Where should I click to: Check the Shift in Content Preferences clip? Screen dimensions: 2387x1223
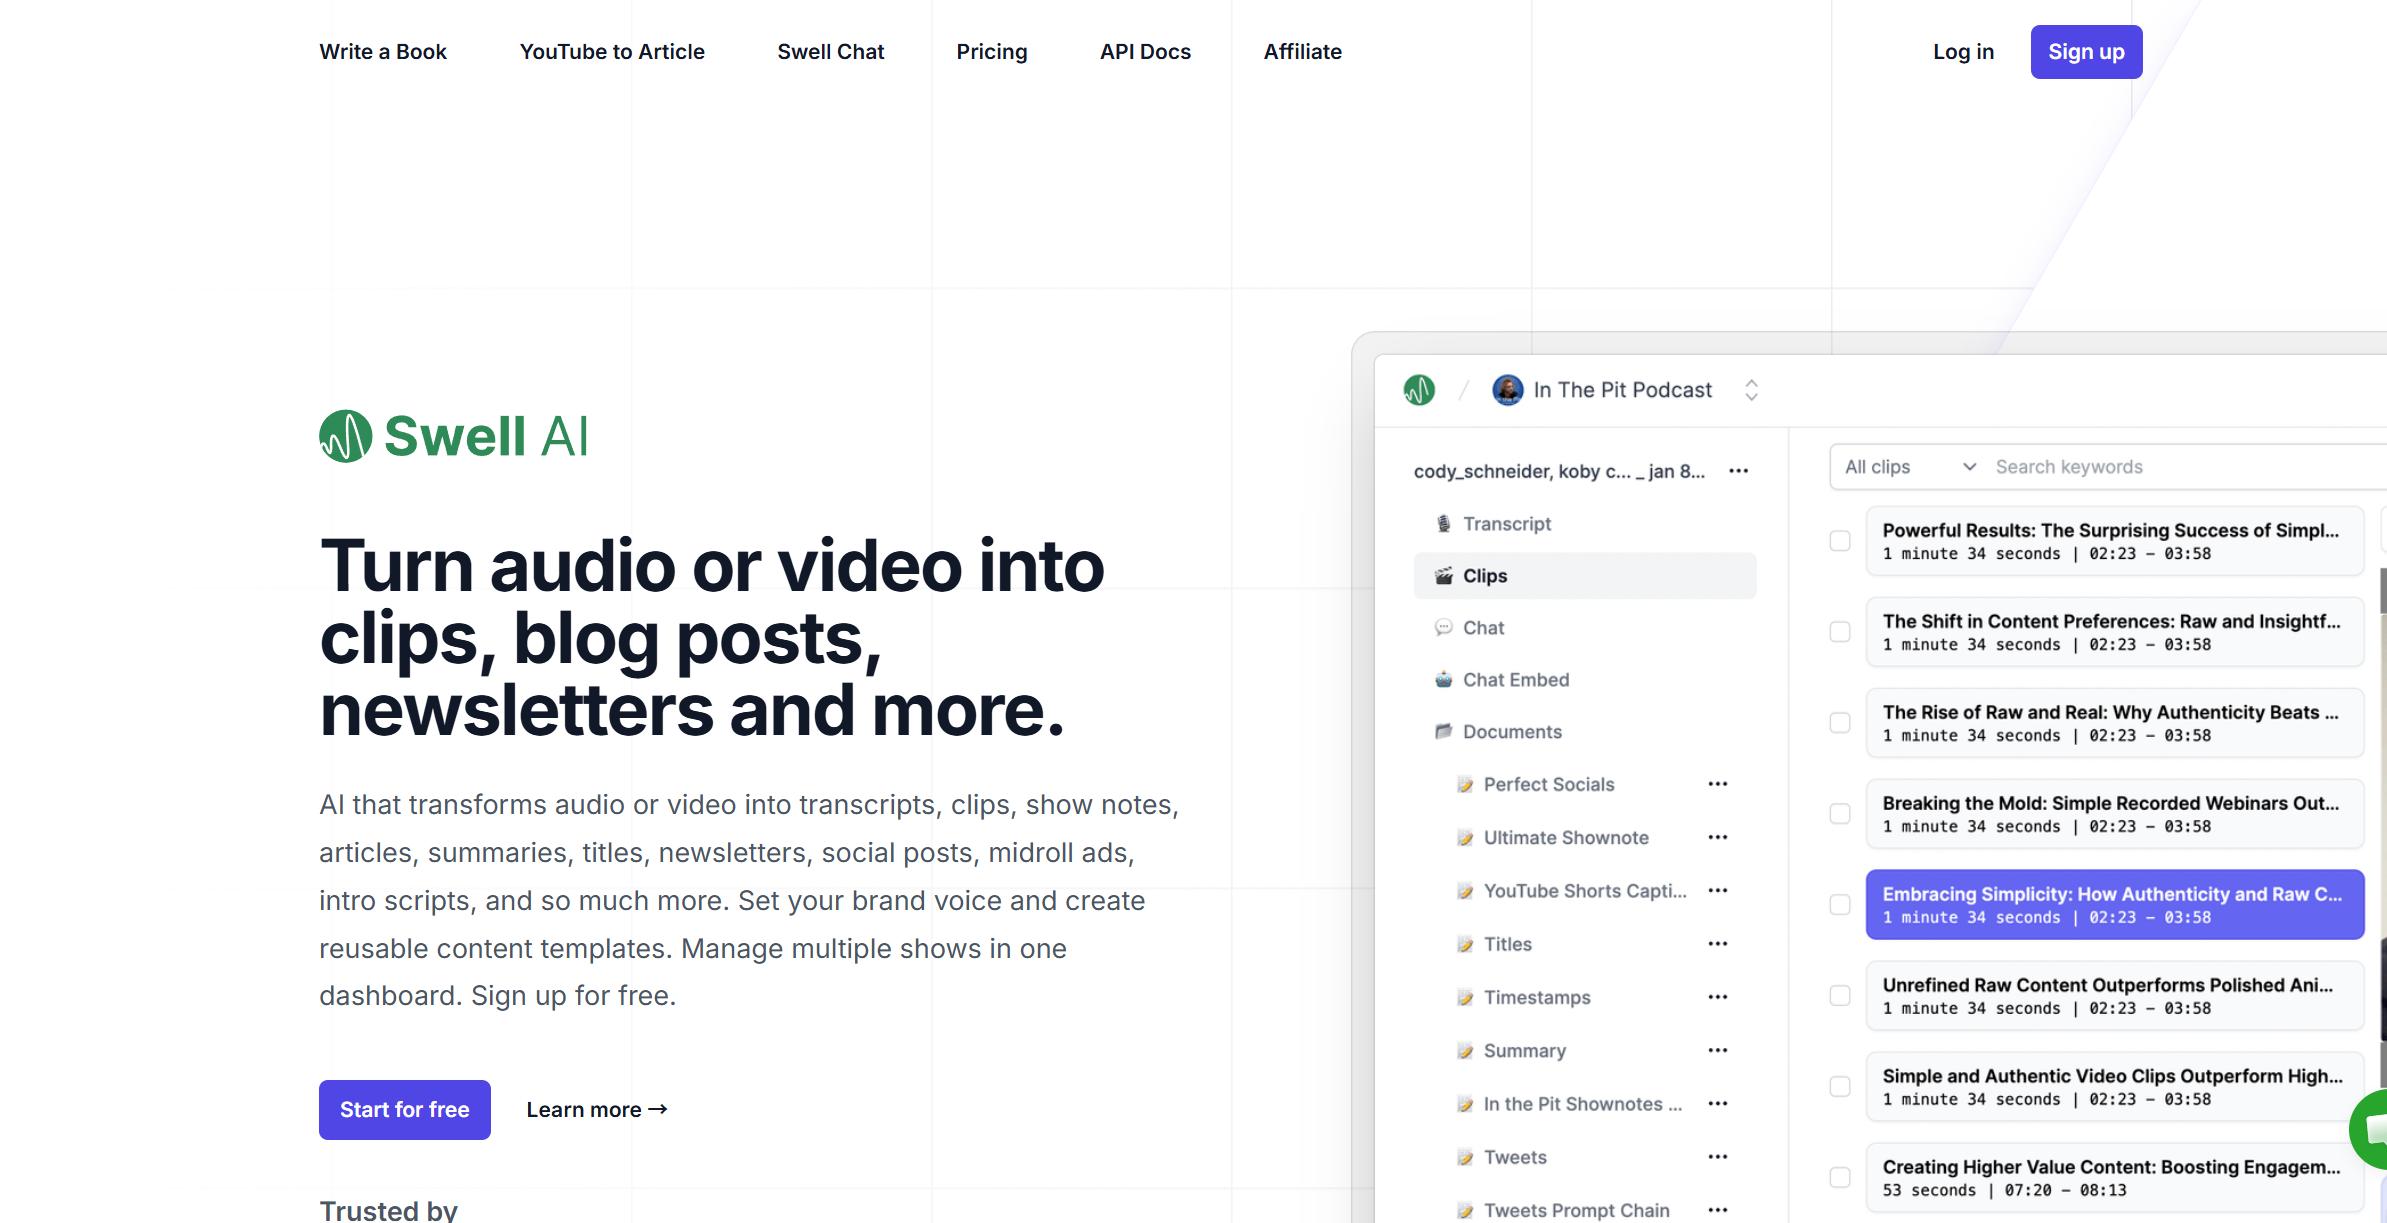coord(1840,632)
